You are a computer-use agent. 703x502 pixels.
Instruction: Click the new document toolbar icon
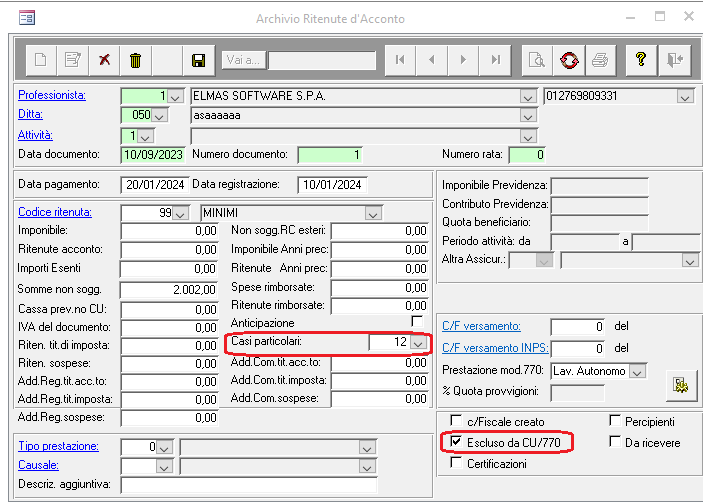41,60
